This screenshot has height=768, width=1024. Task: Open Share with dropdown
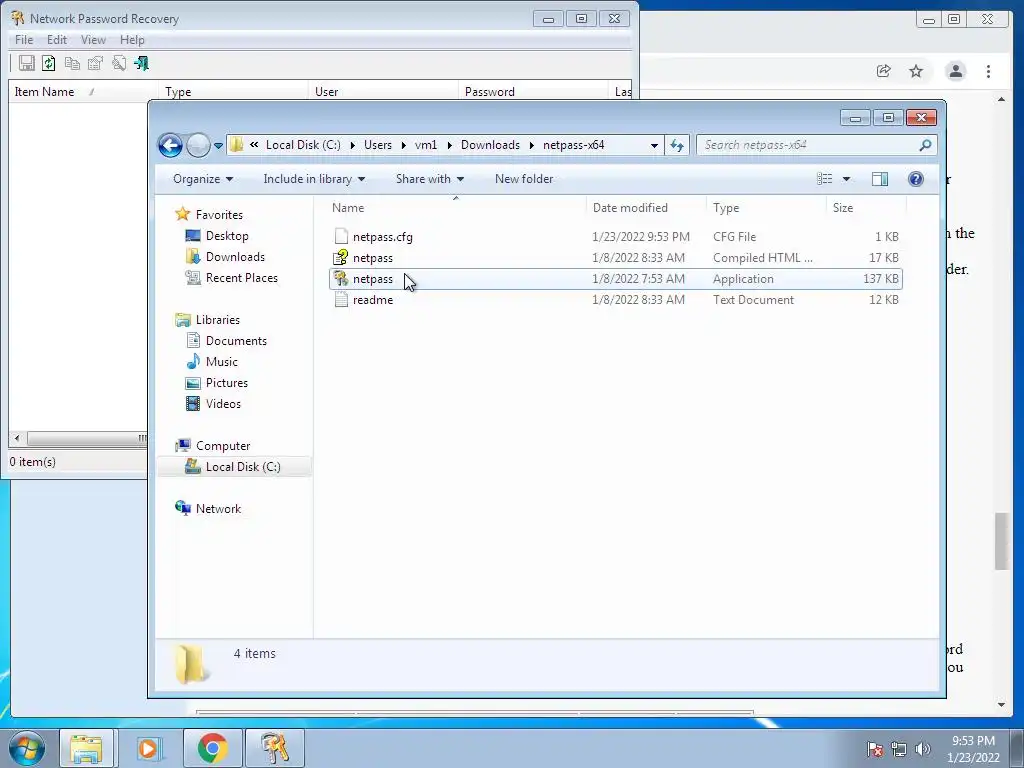[430, 179]
